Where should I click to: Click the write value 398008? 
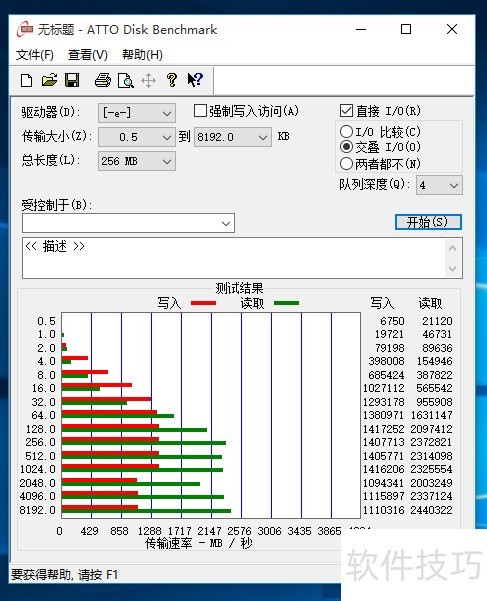click(386, 361)
